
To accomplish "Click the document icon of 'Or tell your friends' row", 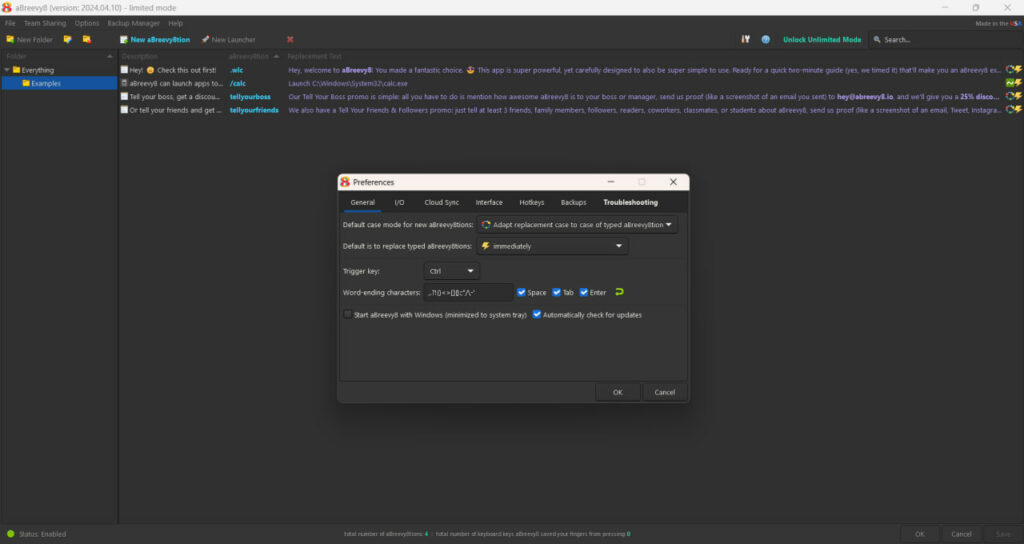I will pos(124,110).
